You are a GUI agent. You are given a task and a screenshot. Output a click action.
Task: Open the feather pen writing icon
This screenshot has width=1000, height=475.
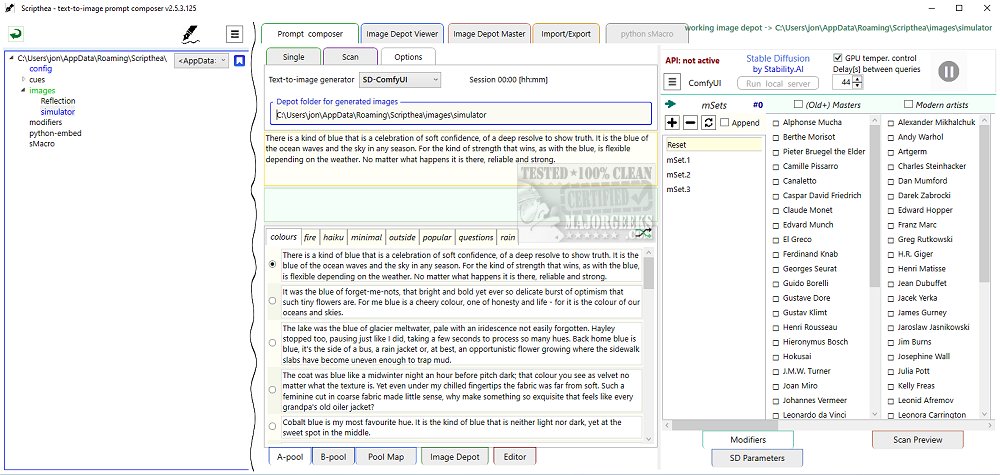click(x=190, y=34)
